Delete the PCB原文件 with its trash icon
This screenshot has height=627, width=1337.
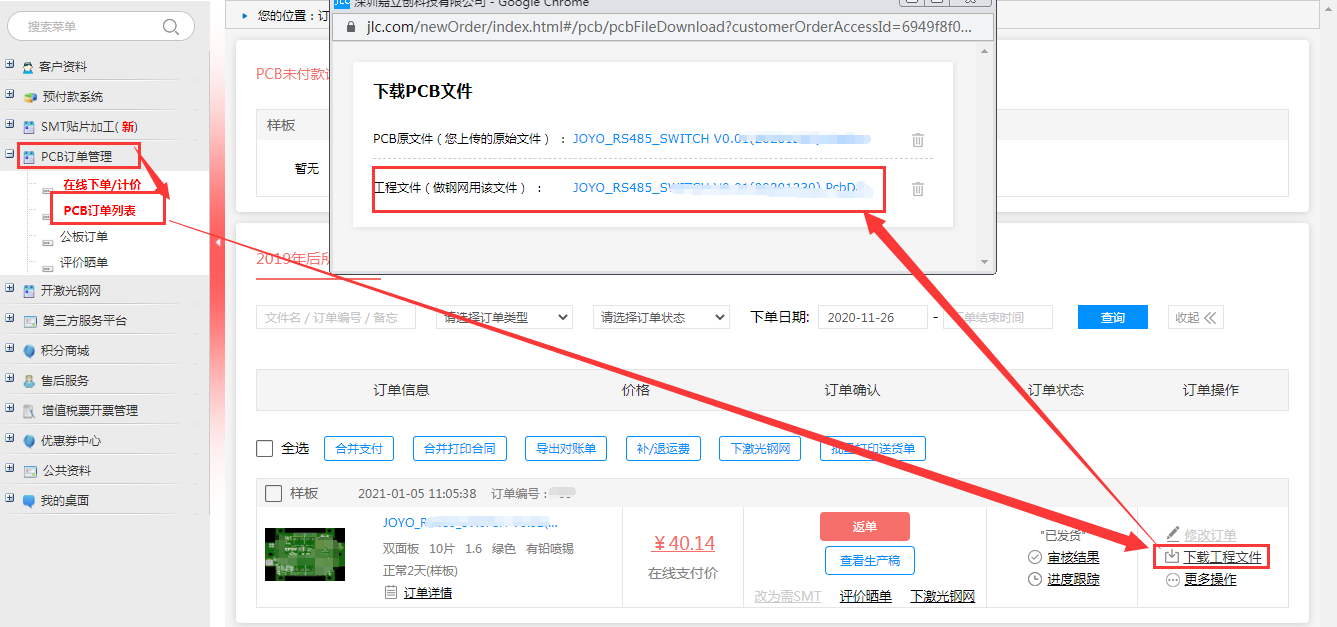click(x=918, y=140)
